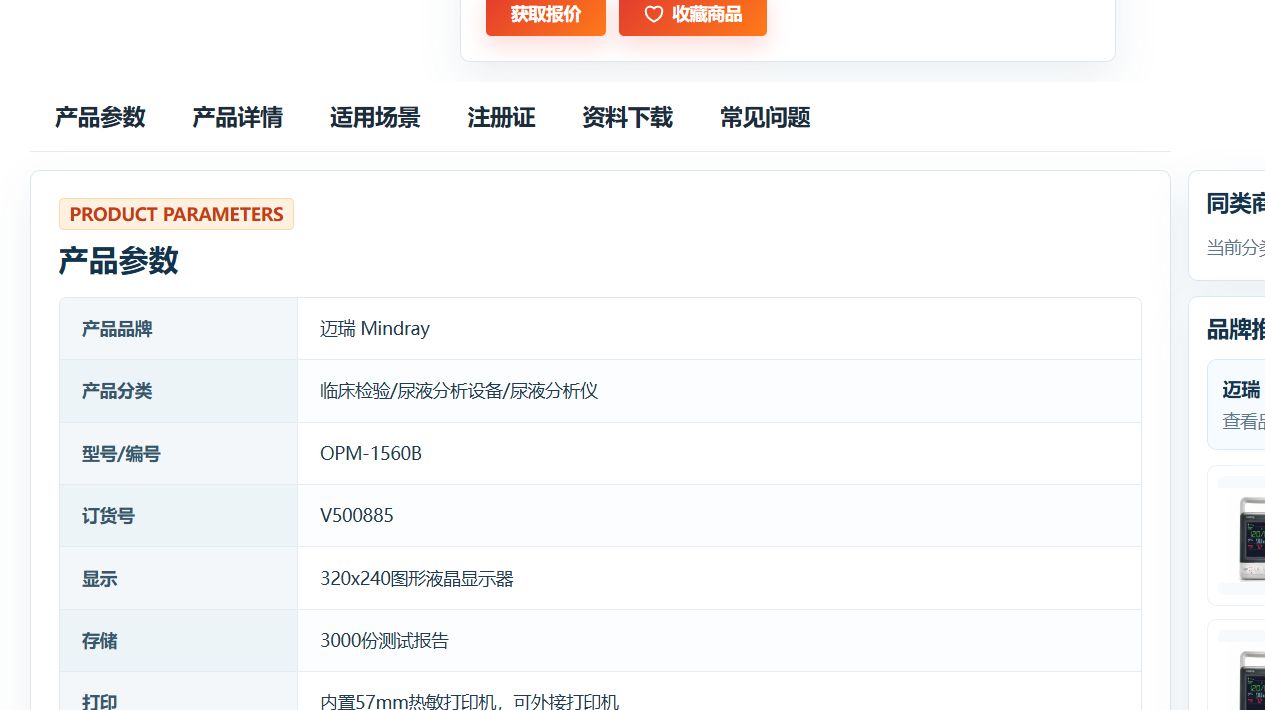Image resolution: width=1265 pixels, height=710 pixels.
Task: Open the 产品详情 tab
Action: pos(237,117)
